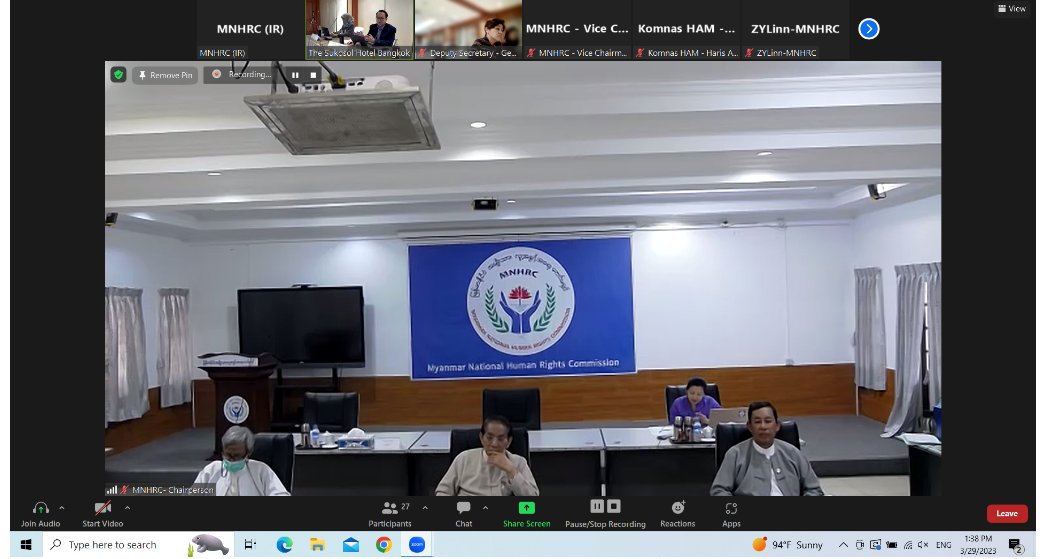The image size is (1063, 559).
Task: Click the battery tray icon
Action: click(x=891, y=545)
